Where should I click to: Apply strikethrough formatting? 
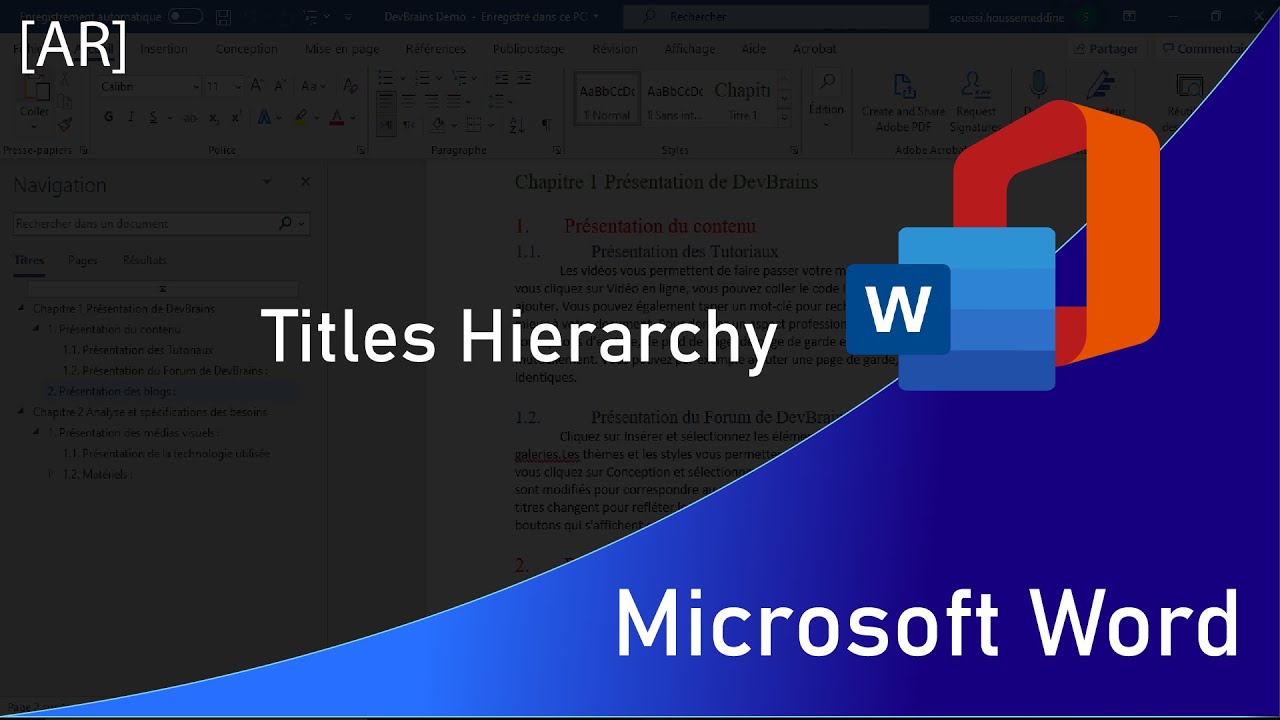[x=190, y=117]
